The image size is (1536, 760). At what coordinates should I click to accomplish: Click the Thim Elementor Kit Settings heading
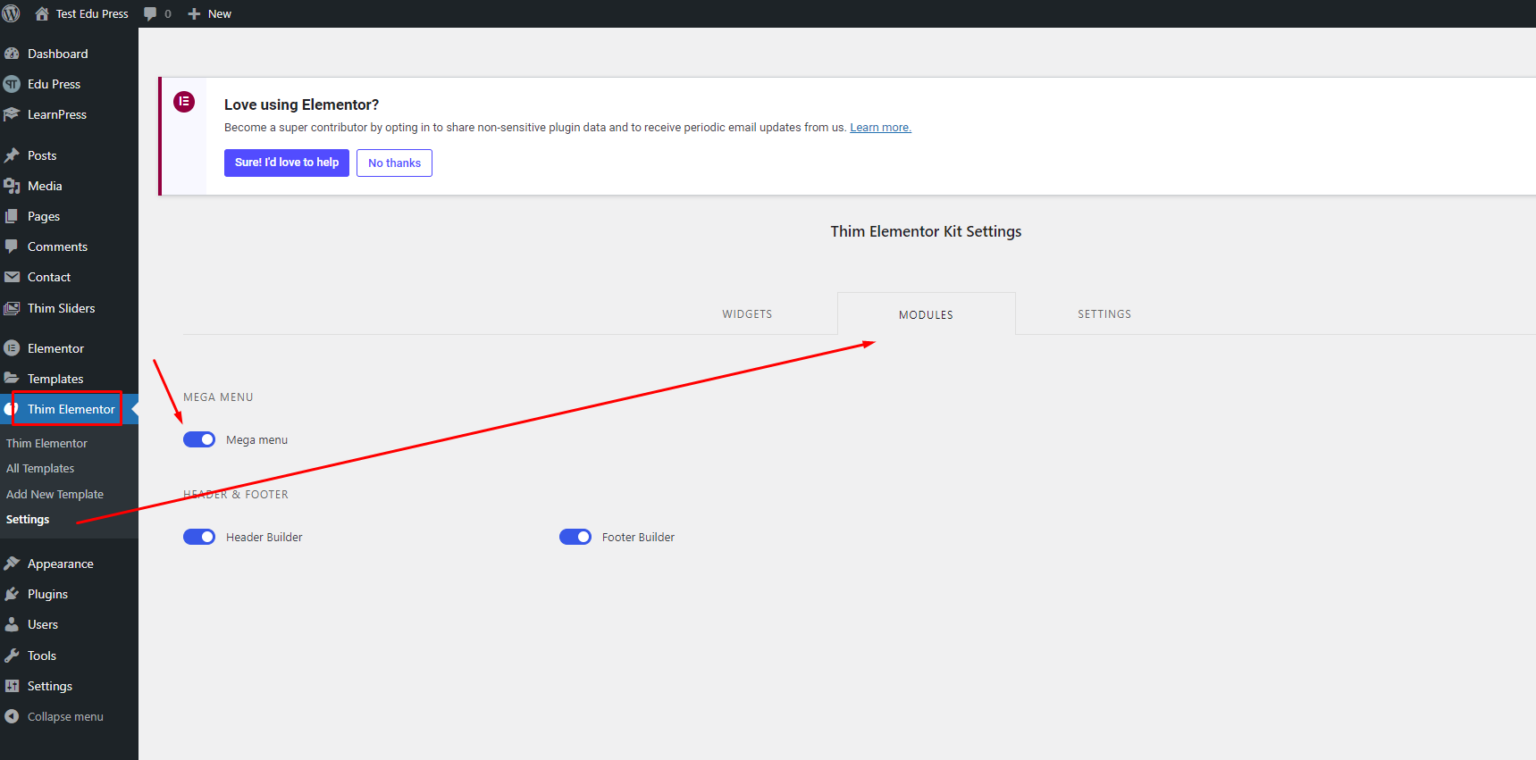point(926,231)
